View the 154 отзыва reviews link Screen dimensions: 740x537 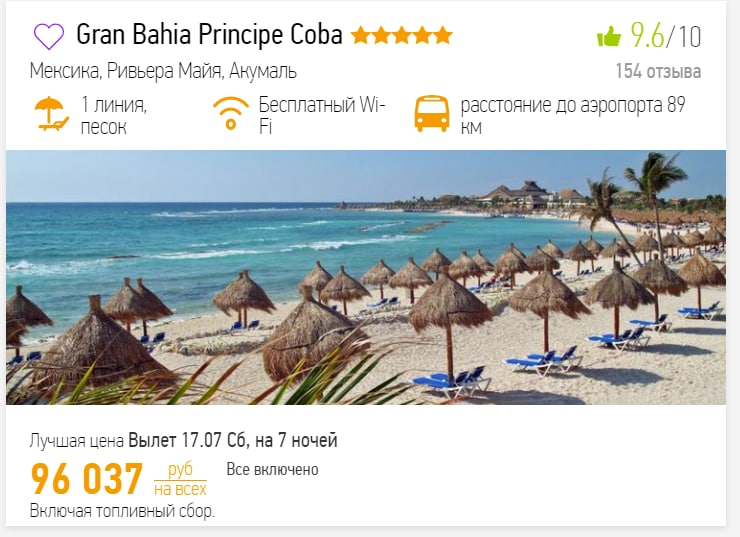click(x=658, y=71)
